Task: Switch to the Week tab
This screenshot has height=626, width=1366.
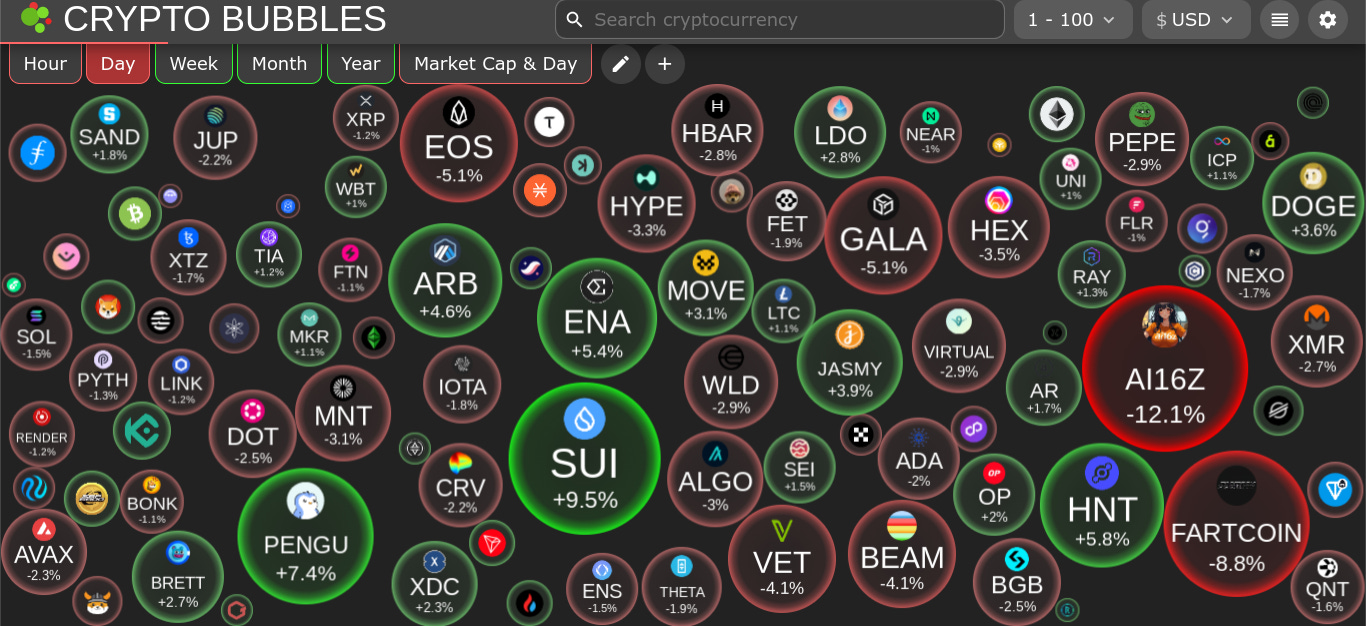Action: (194, 63)
